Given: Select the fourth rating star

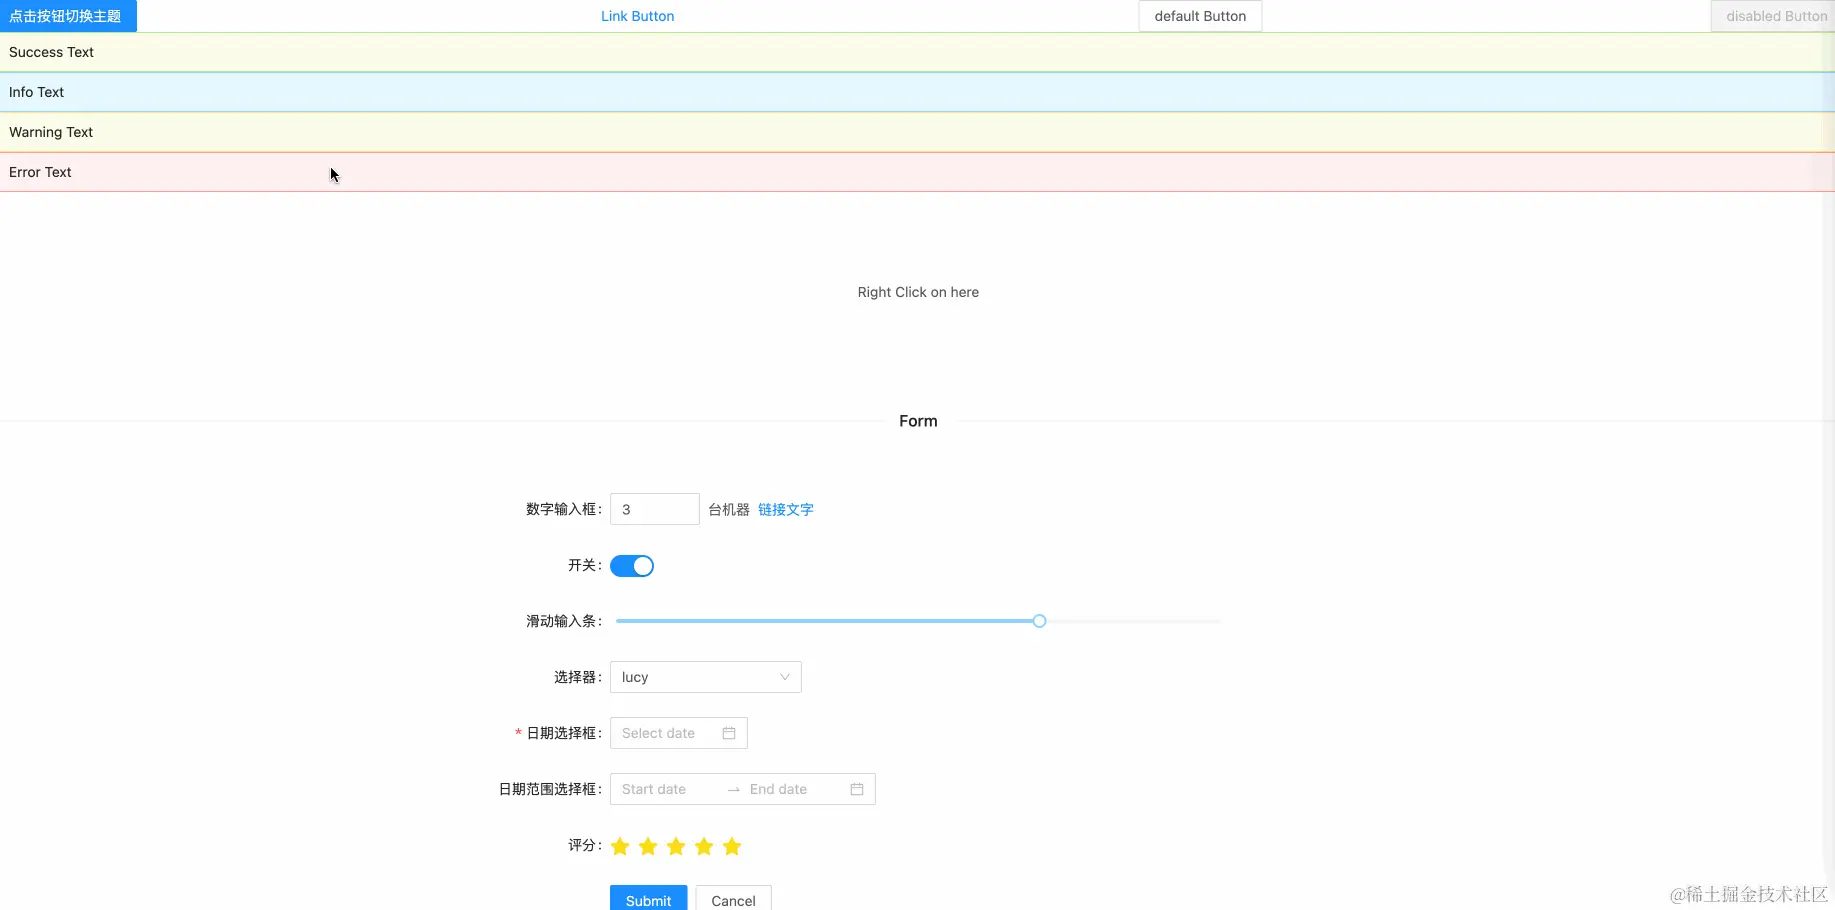Looking at the screenshot, I should (704, 845).
